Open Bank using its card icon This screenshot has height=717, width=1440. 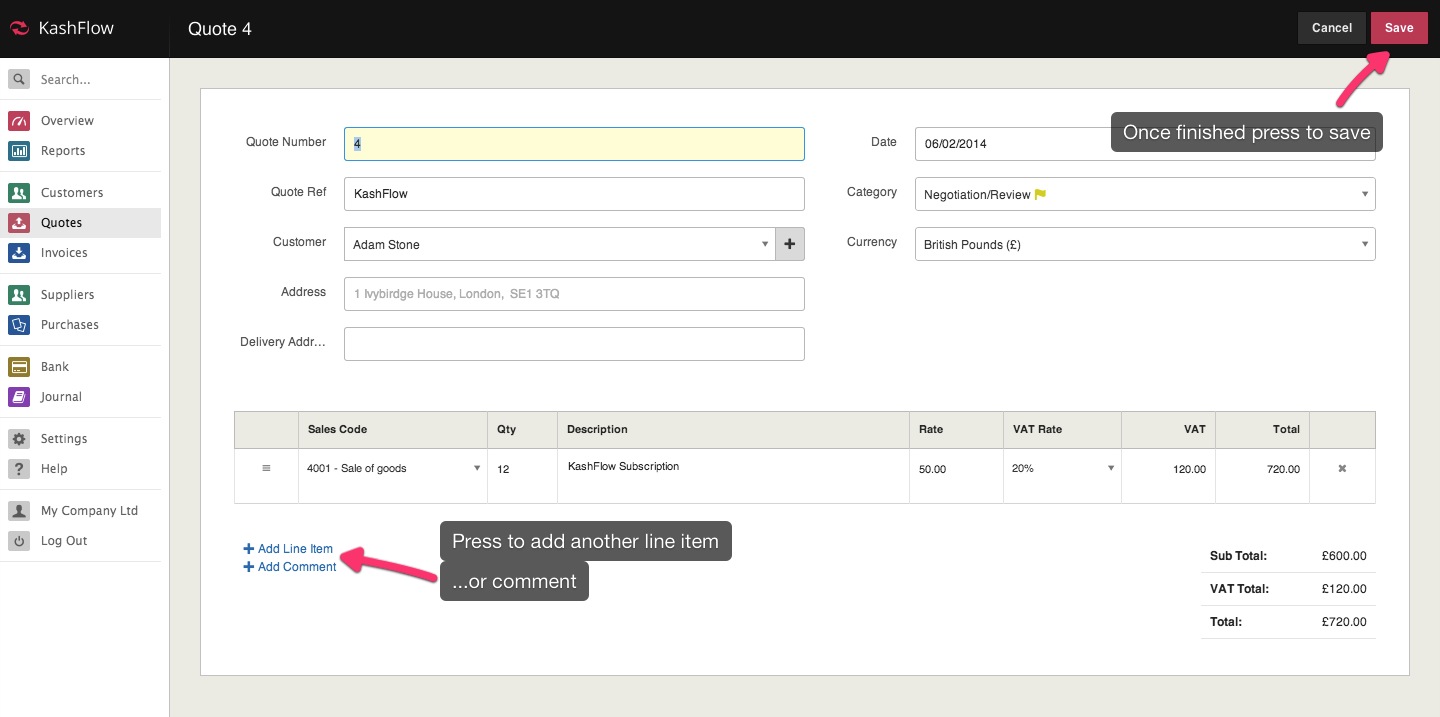pyautogui.click(x=19, y=367)
